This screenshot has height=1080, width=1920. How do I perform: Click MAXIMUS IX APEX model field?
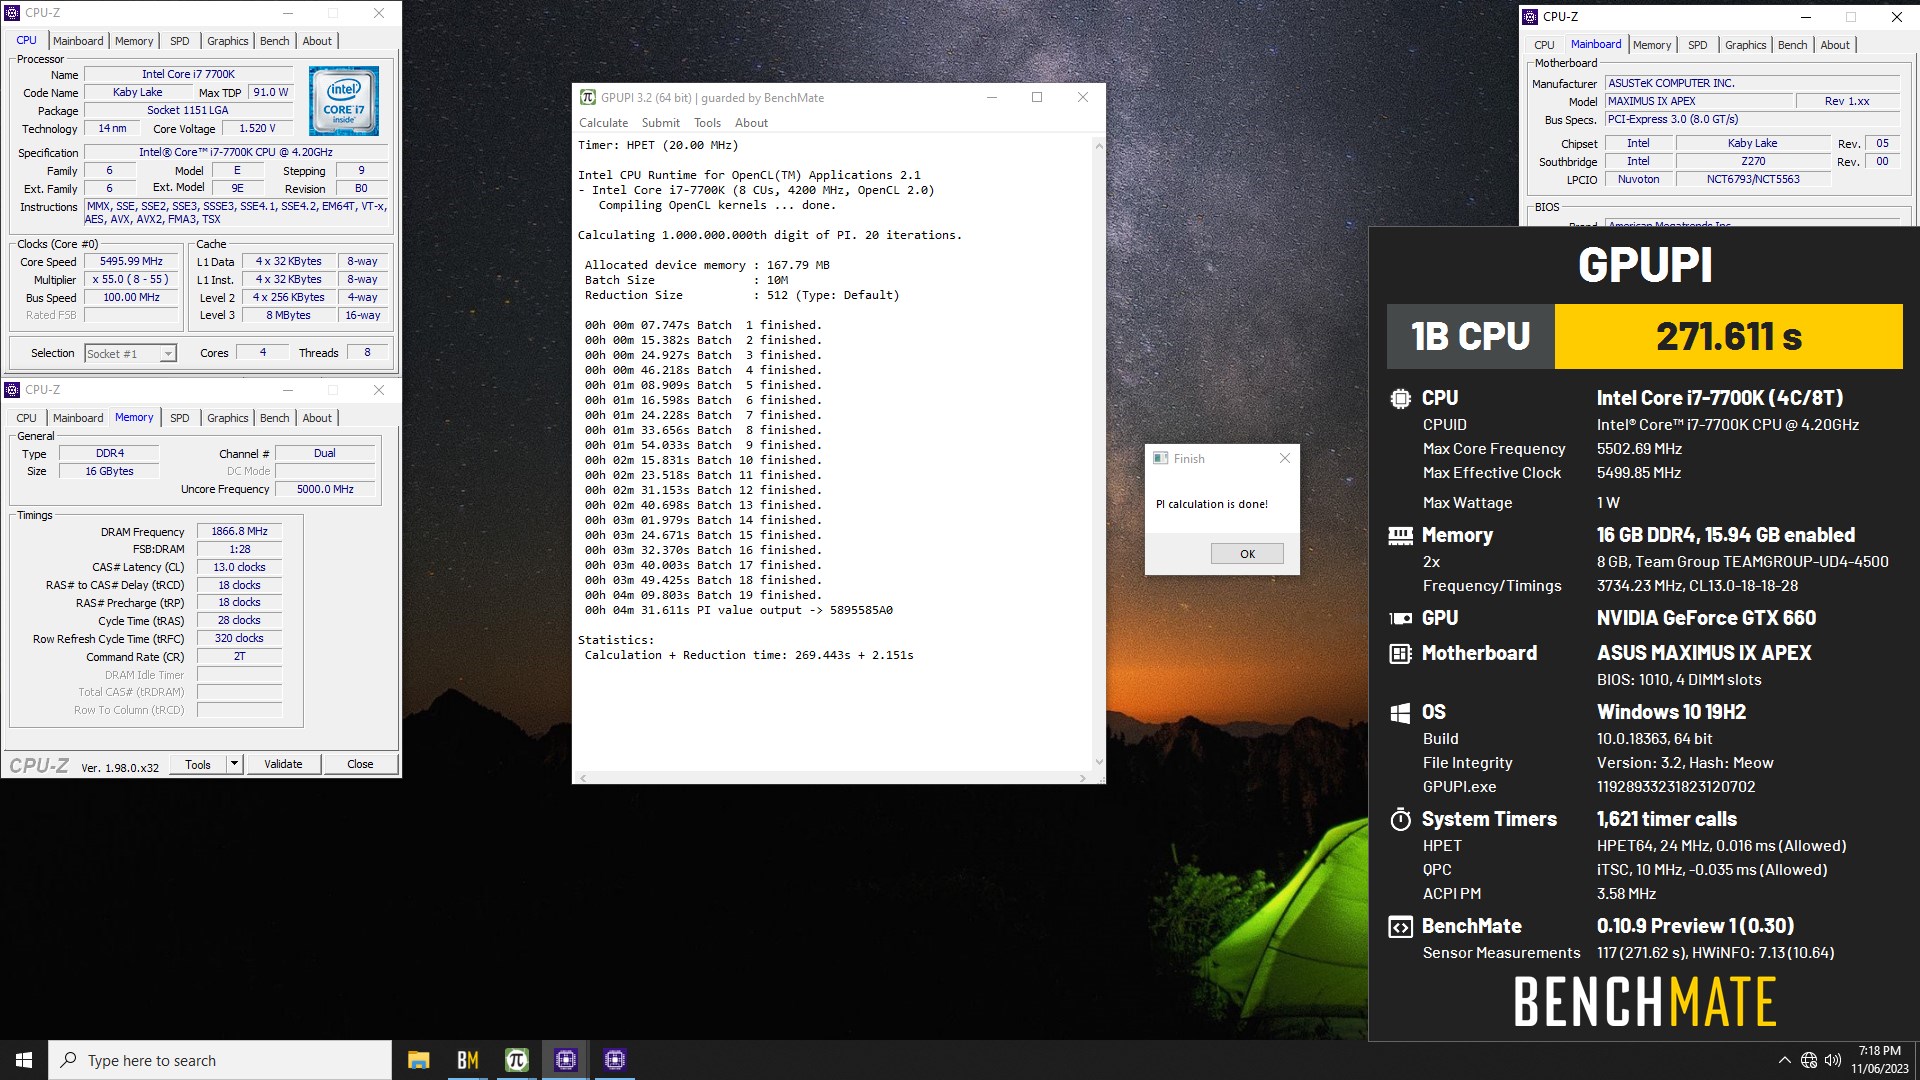1699,101
